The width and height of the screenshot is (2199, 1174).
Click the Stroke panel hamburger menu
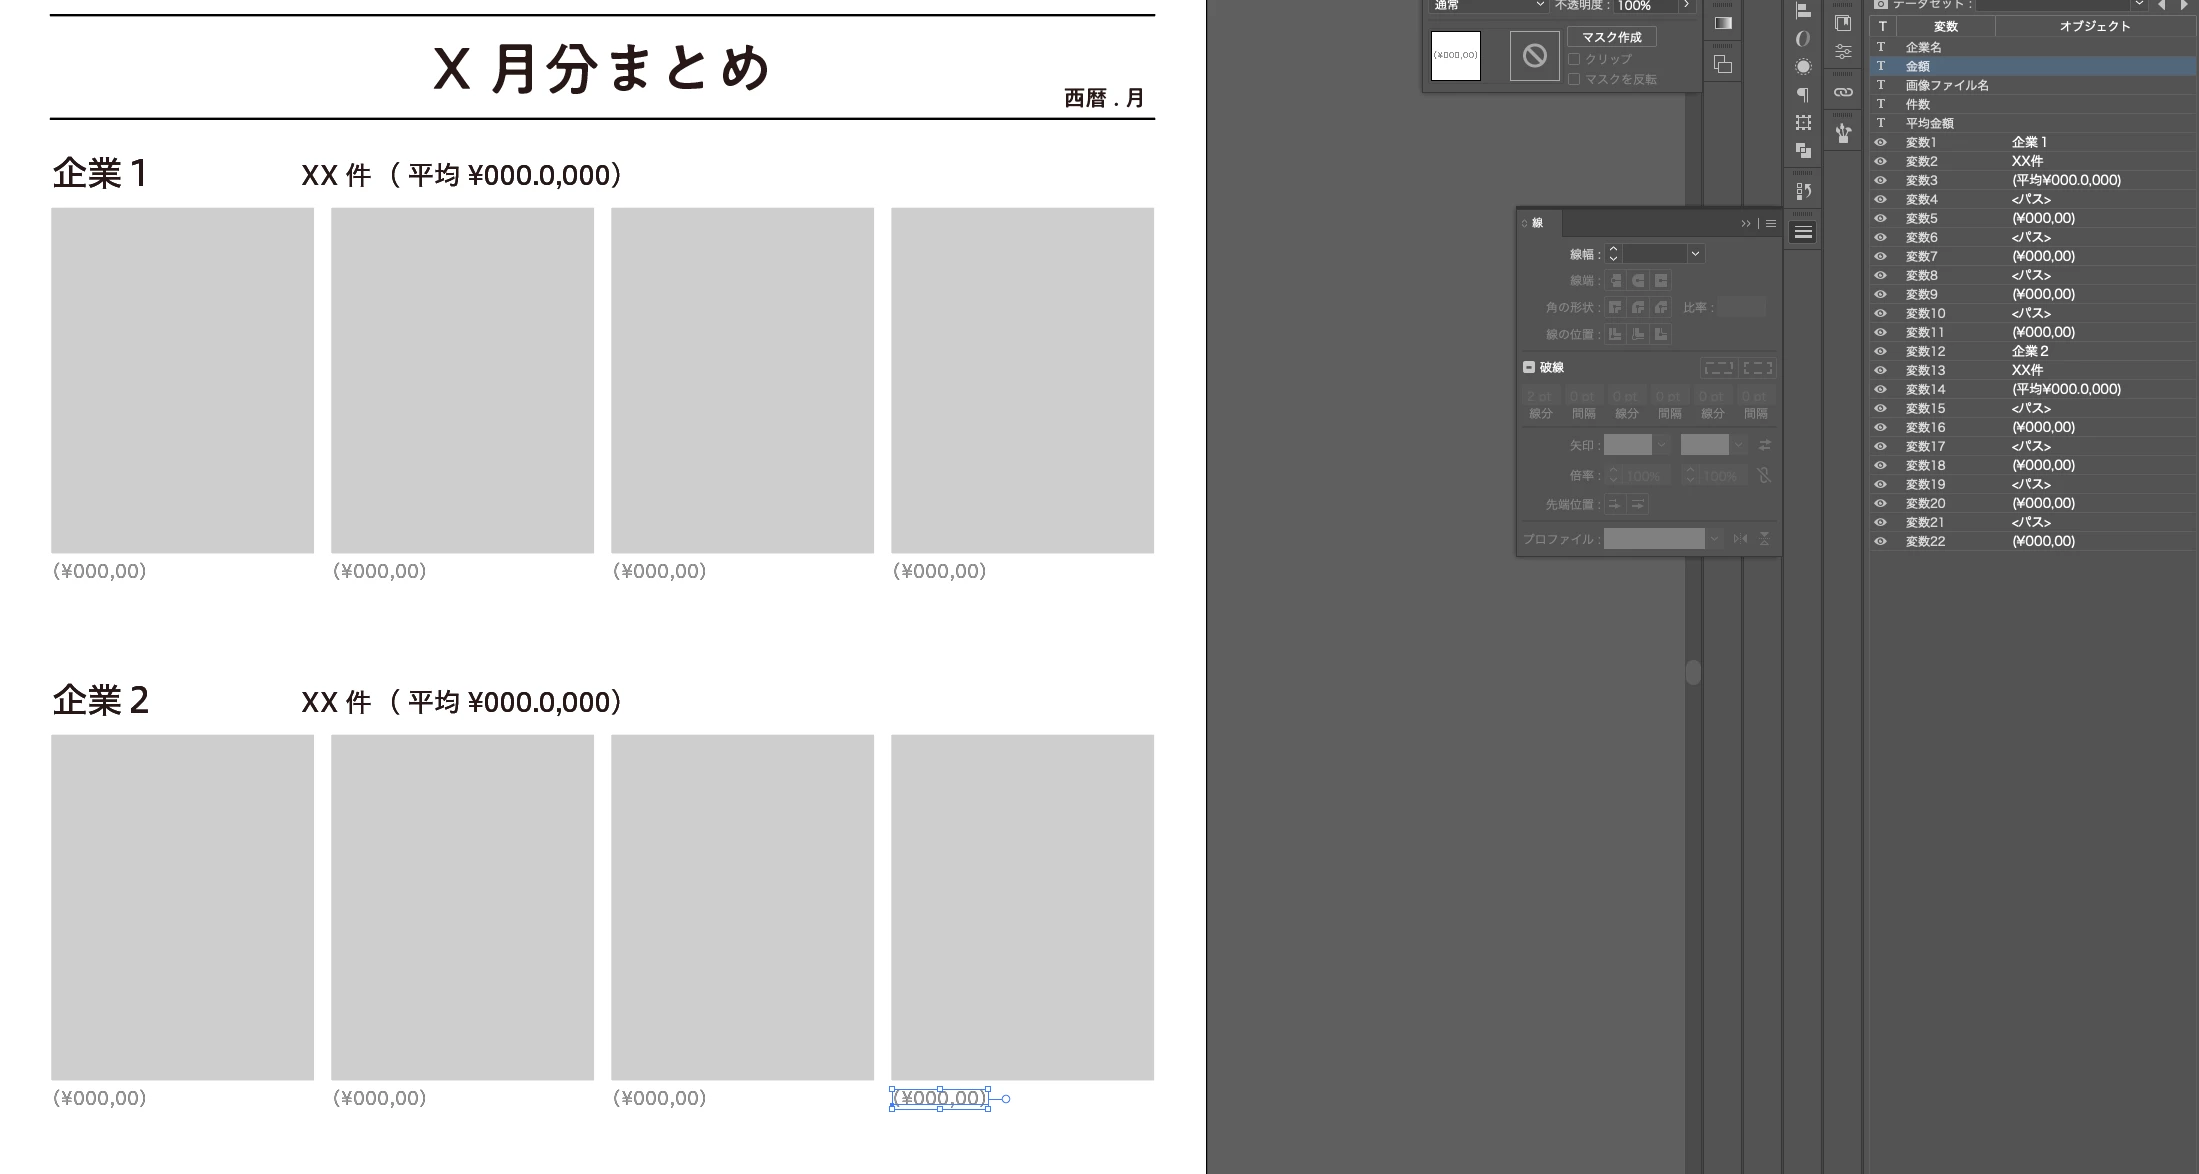(x=1771, y=223)
